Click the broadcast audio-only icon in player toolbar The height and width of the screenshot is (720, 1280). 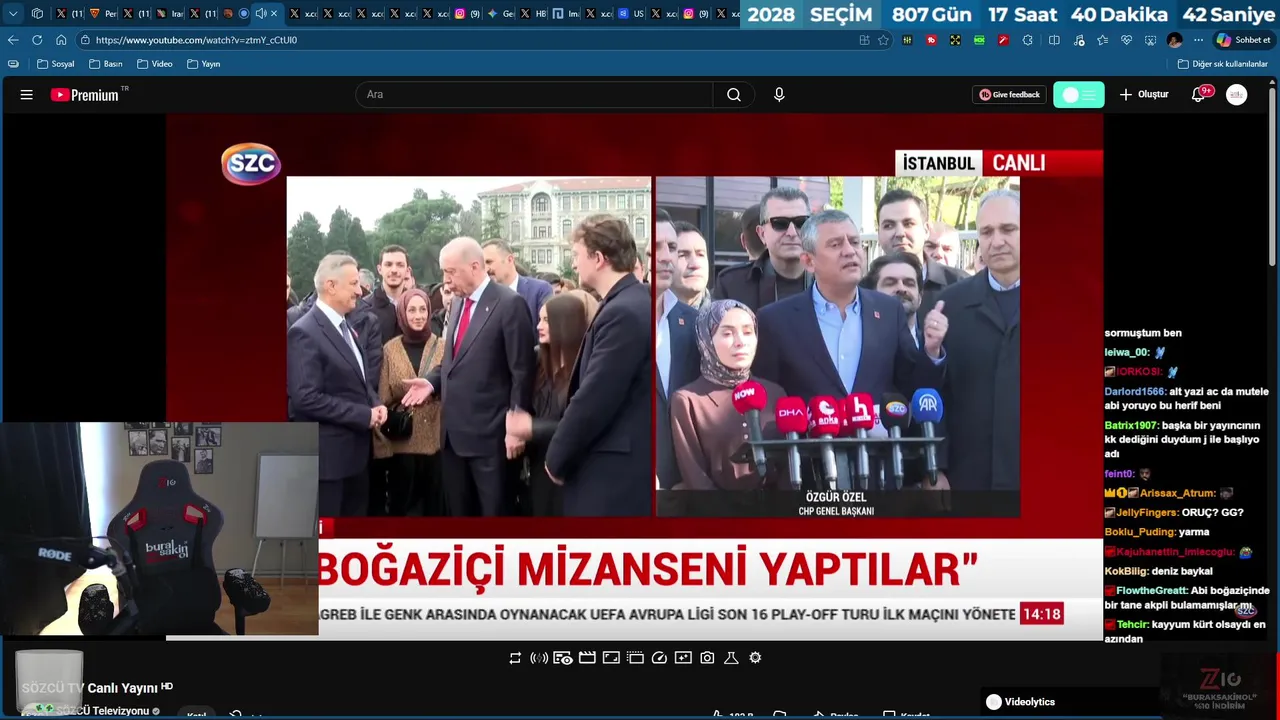[x=539, y=658]
